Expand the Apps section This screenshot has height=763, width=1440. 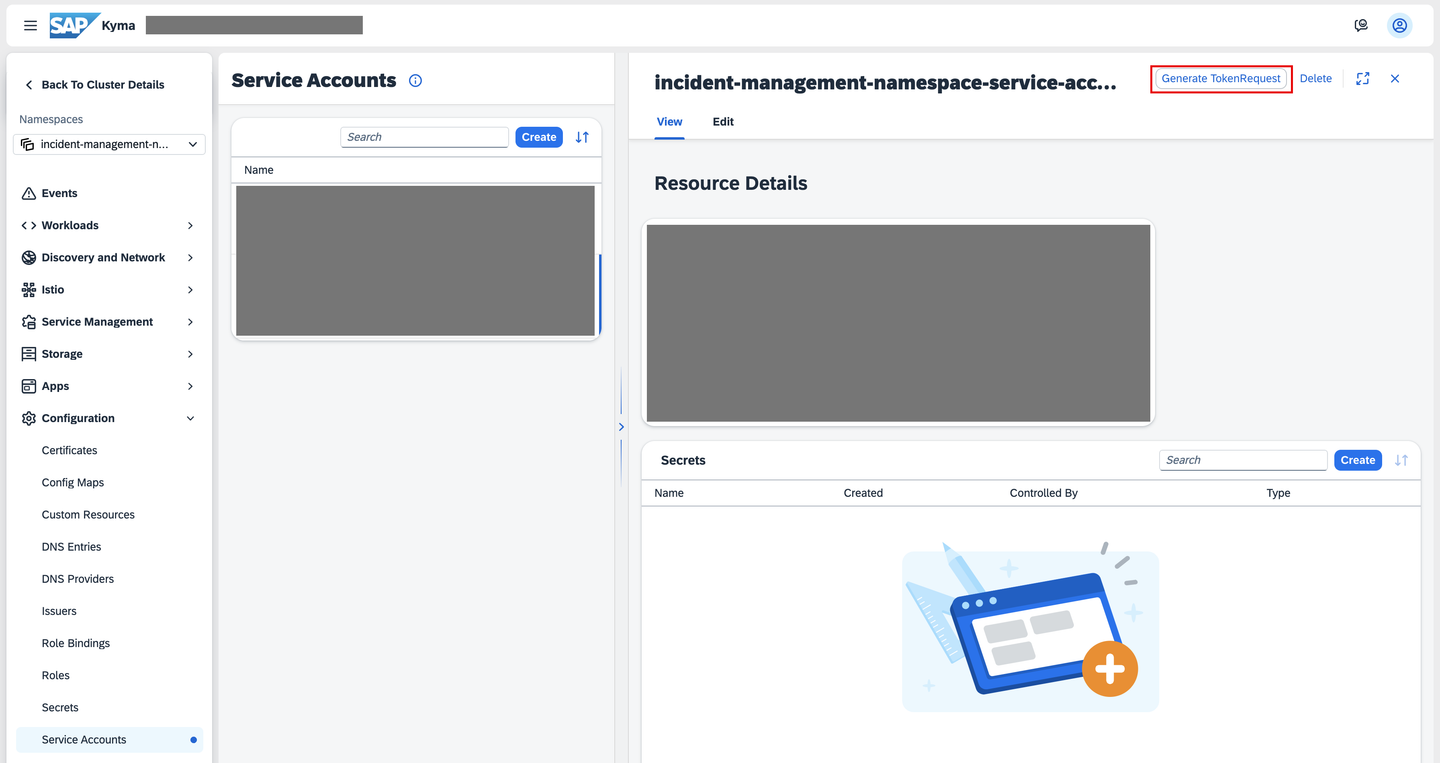[190, 386]
